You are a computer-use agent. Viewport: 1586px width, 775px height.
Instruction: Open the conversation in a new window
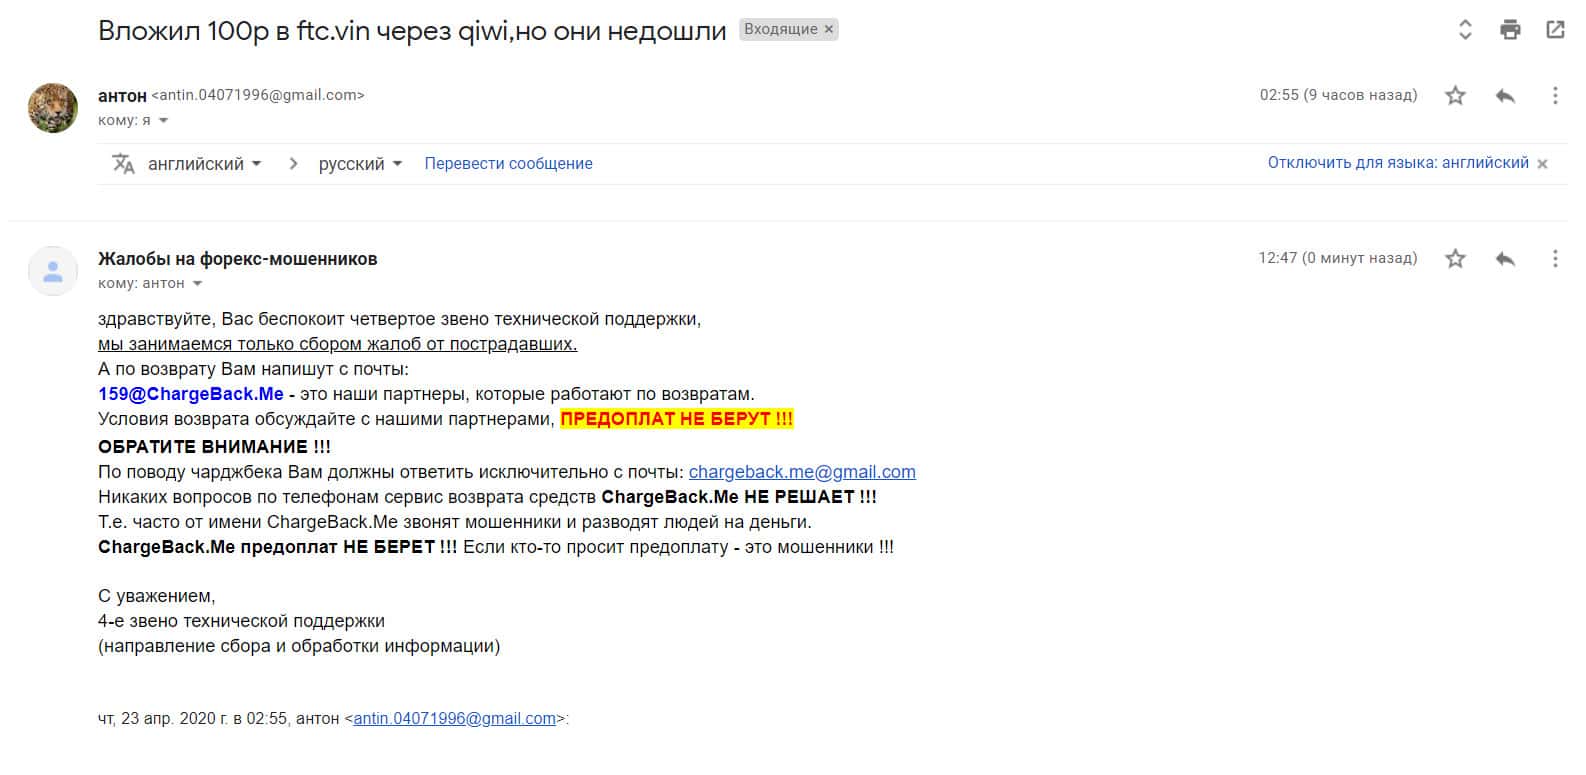click(1555, 30)
